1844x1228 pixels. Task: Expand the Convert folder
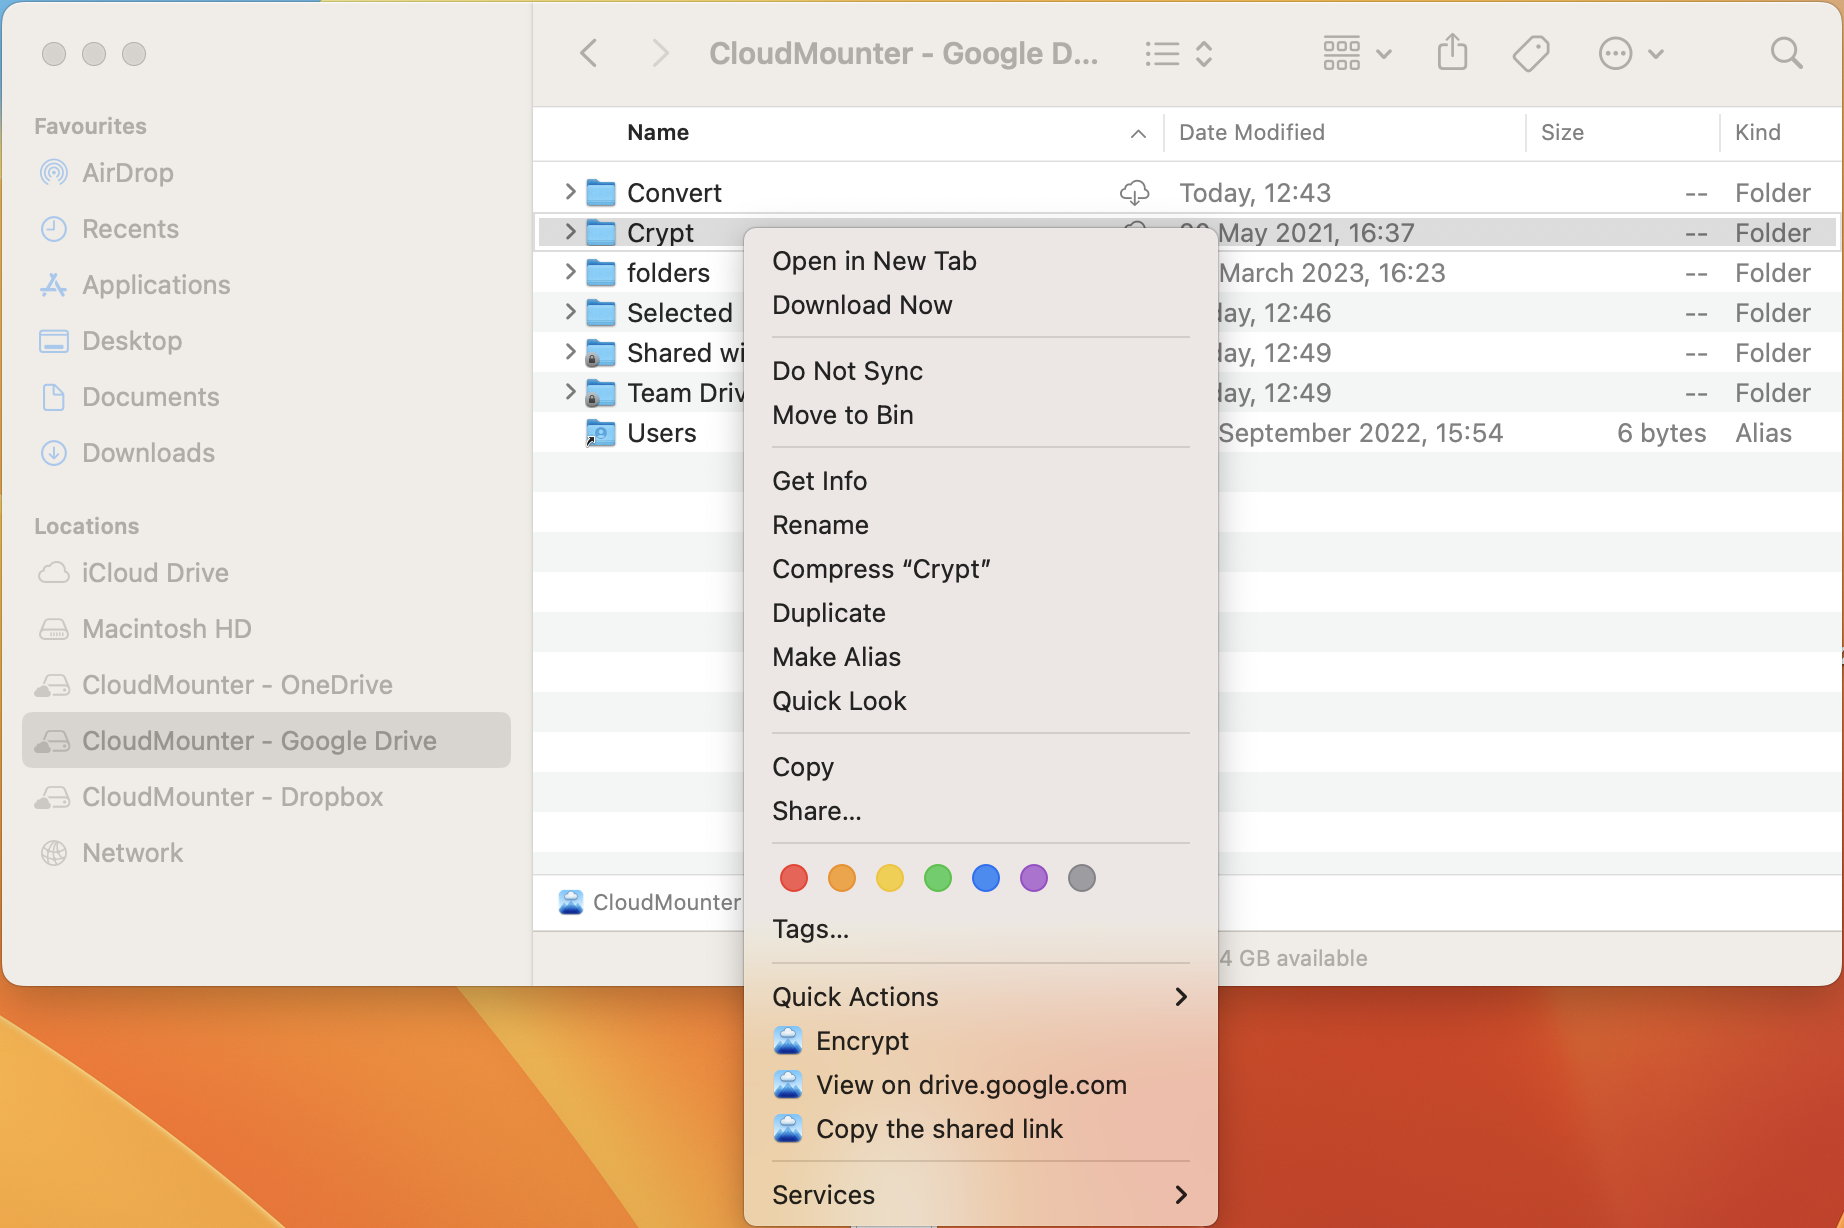pos(570,191)
